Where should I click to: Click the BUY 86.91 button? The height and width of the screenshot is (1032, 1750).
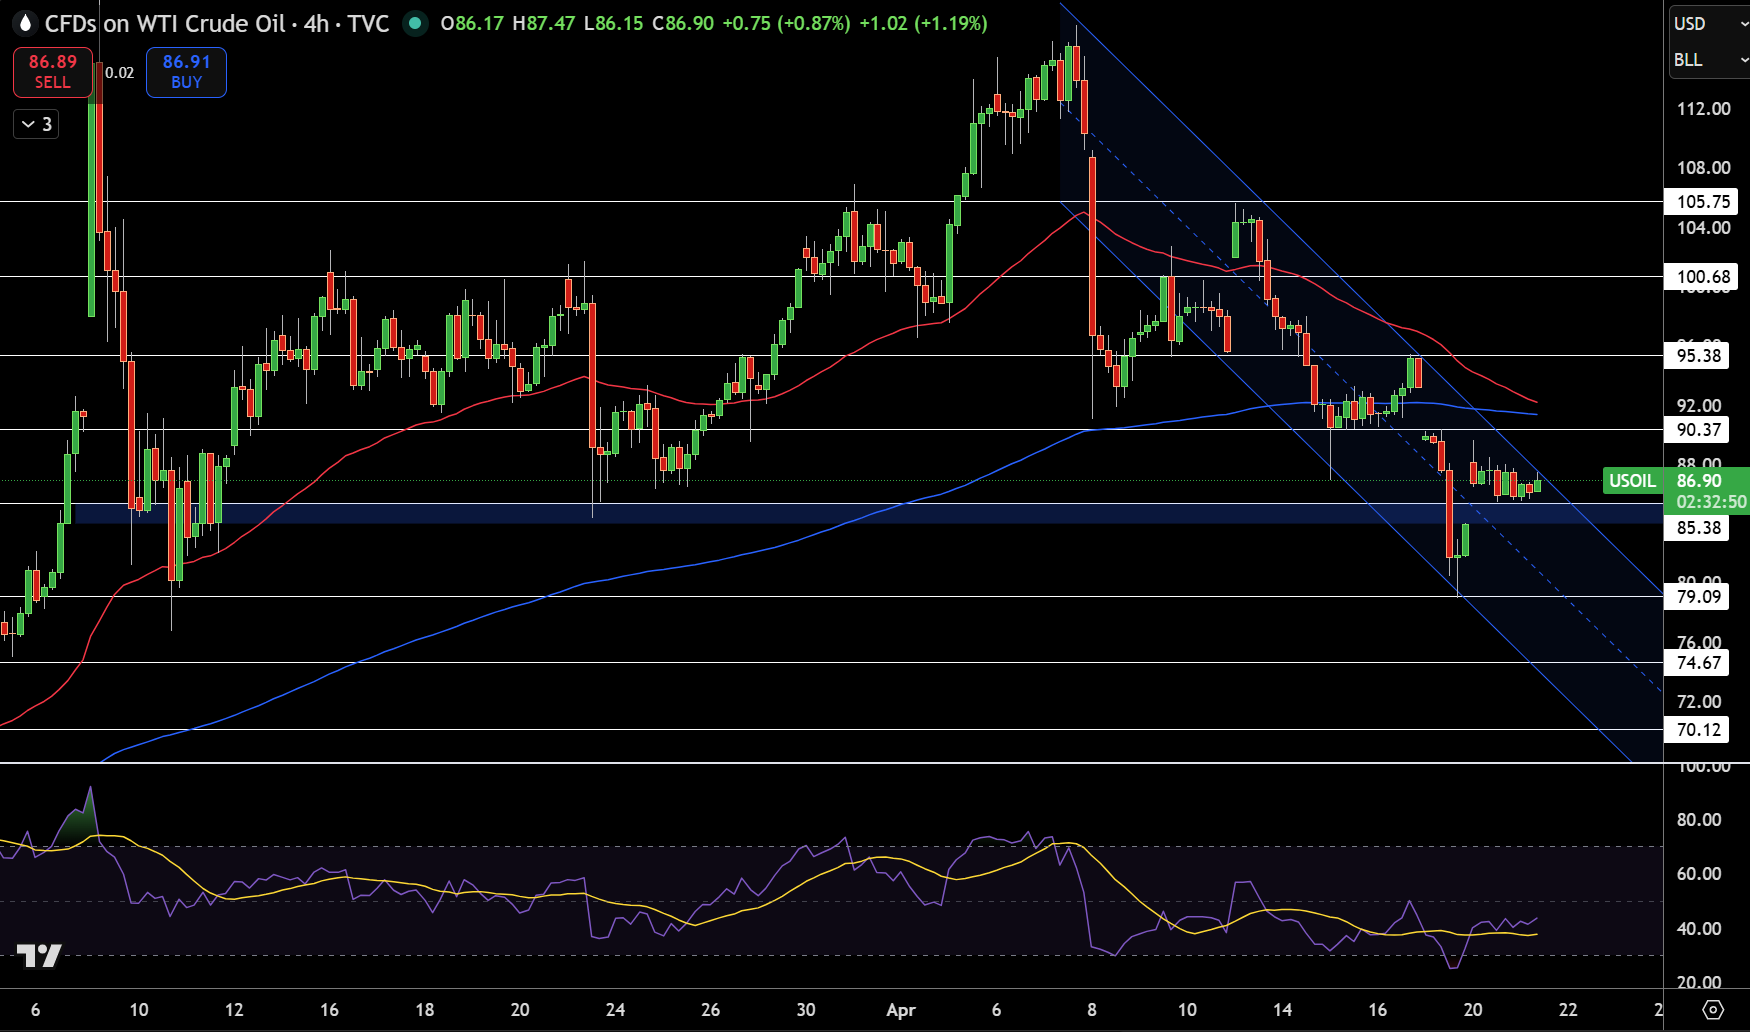186,72
